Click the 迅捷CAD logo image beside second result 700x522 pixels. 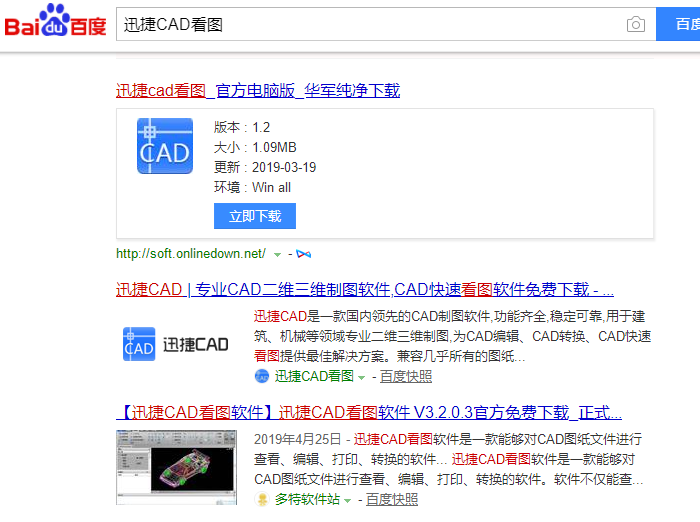pos(175,344)
